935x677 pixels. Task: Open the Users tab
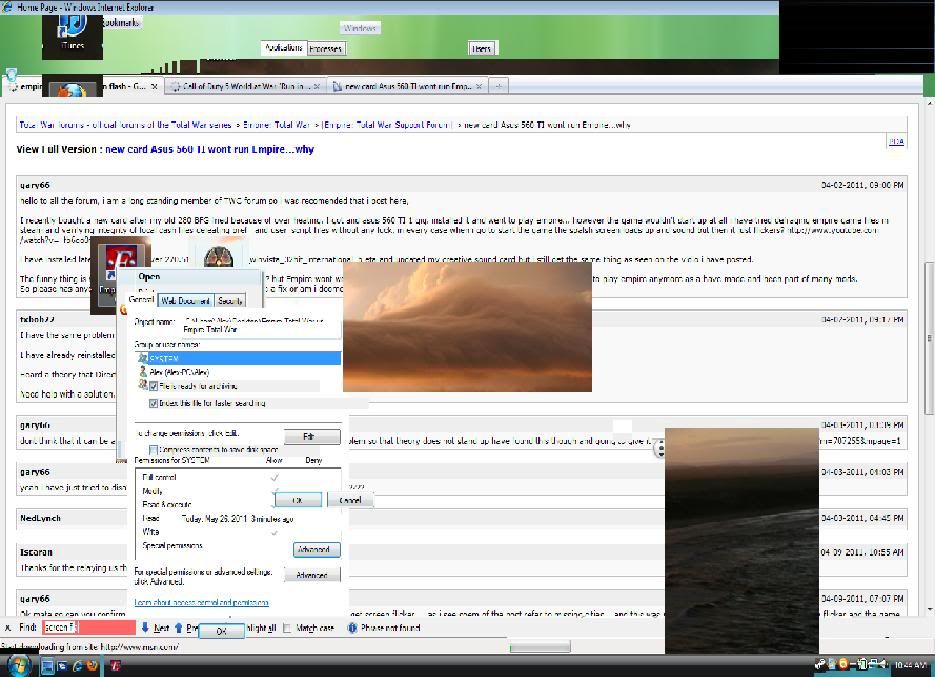482,48
